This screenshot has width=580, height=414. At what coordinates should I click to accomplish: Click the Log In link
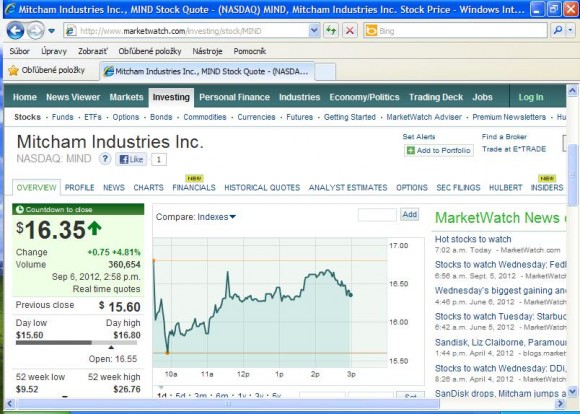[x=531, y=97]
